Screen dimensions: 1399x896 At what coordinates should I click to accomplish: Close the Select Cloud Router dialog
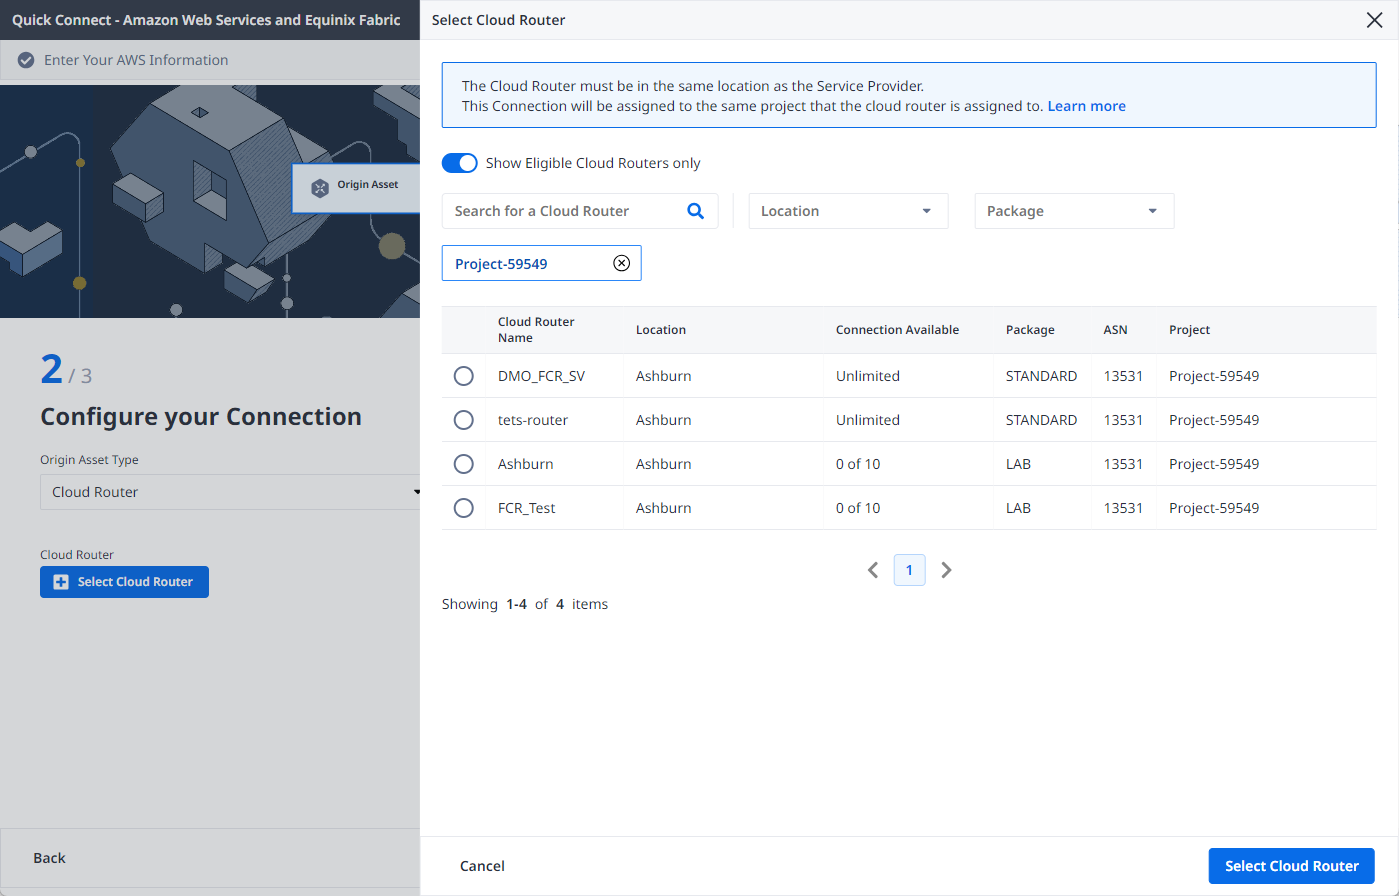[1374, 20]
